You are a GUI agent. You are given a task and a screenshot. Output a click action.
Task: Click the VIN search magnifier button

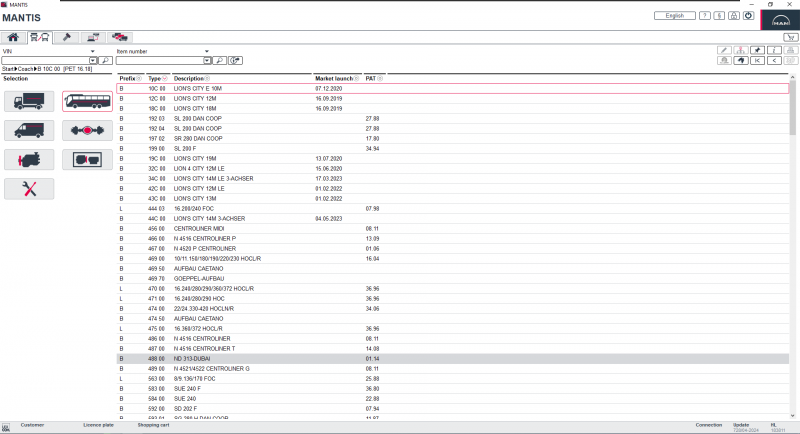click(x=105, y=61)
